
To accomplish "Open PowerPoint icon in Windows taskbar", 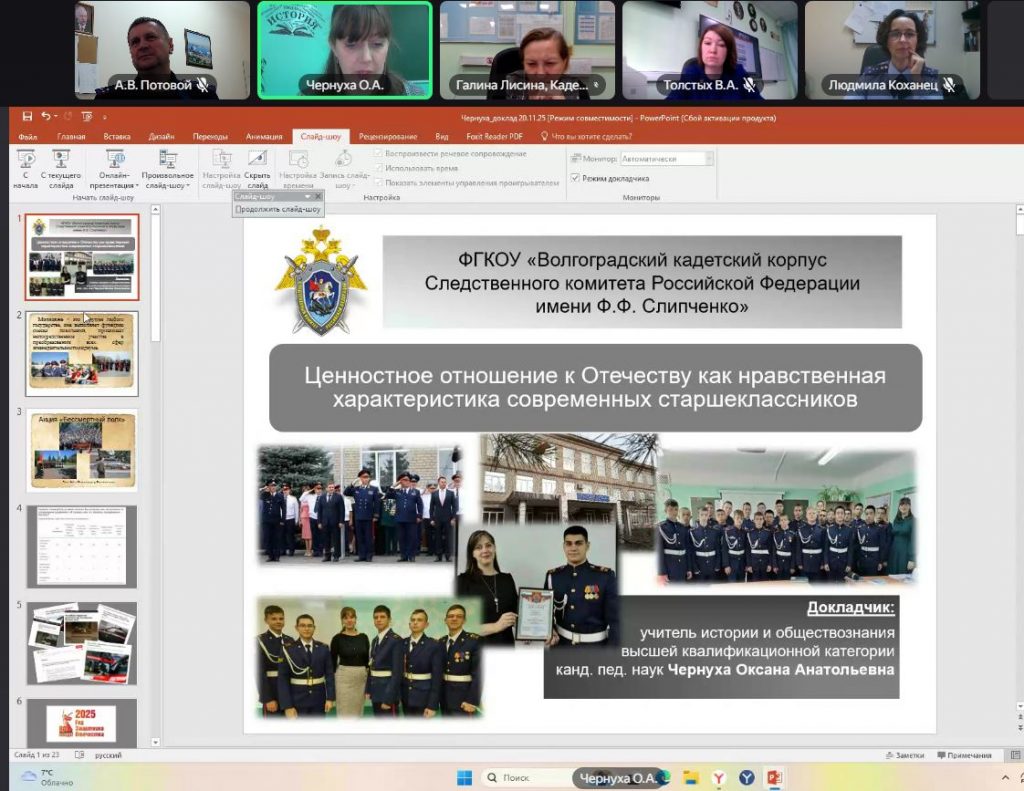I will click(774, 777).
